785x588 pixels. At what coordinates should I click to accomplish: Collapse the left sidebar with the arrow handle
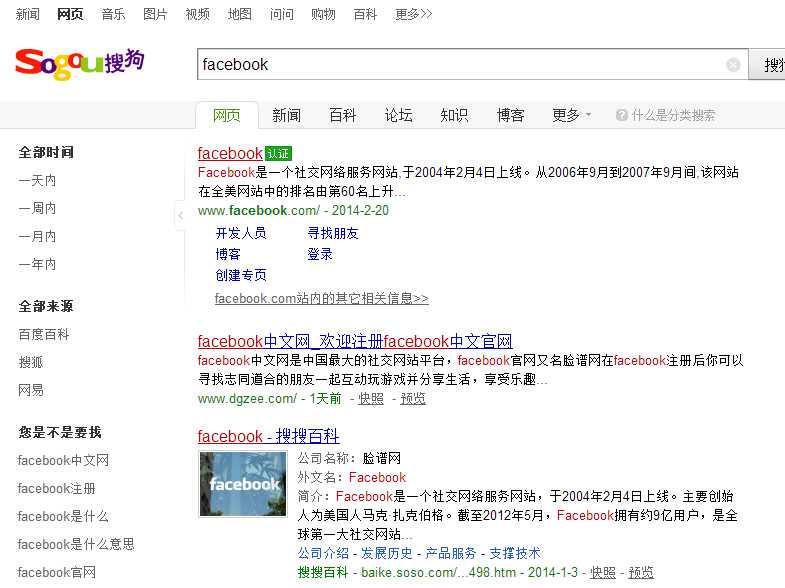pos(180,216)
